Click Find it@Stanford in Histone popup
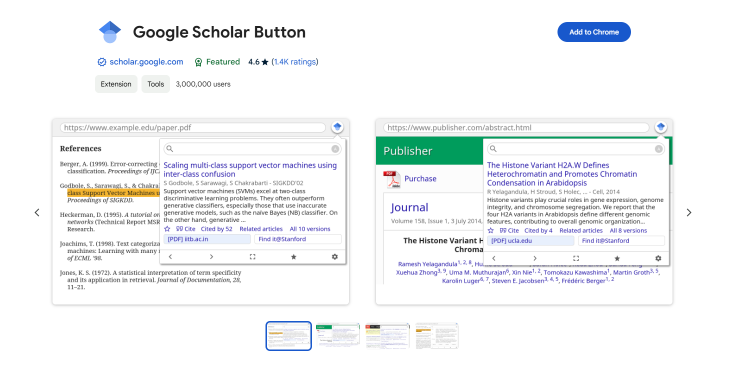735x370 pixels. pyautogui.click(x=621, y=241)
